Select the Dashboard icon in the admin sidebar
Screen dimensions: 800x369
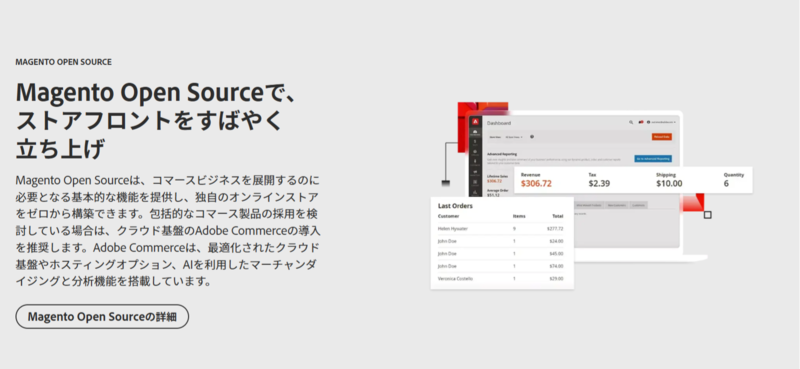475,133
